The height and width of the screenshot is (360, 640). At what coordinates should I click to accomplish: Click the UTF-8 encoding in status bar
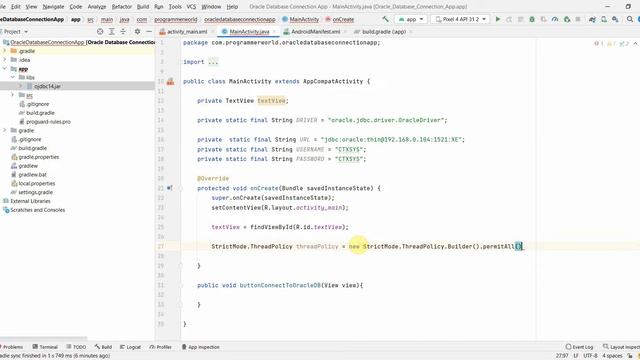click(x=590, y=356)
